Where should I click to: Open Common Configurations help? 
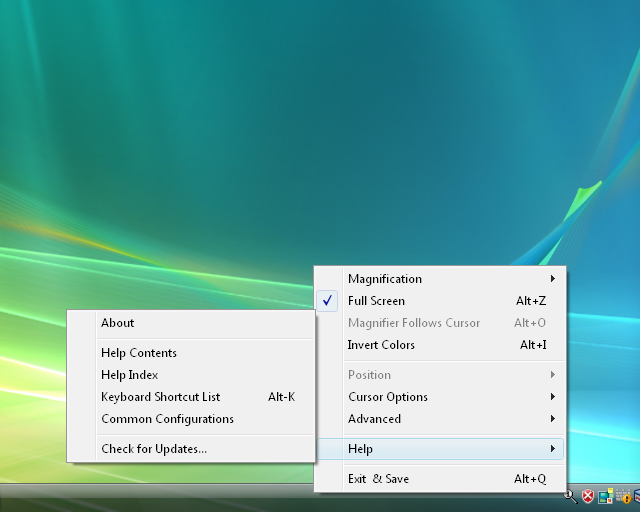tap(167, 419)
